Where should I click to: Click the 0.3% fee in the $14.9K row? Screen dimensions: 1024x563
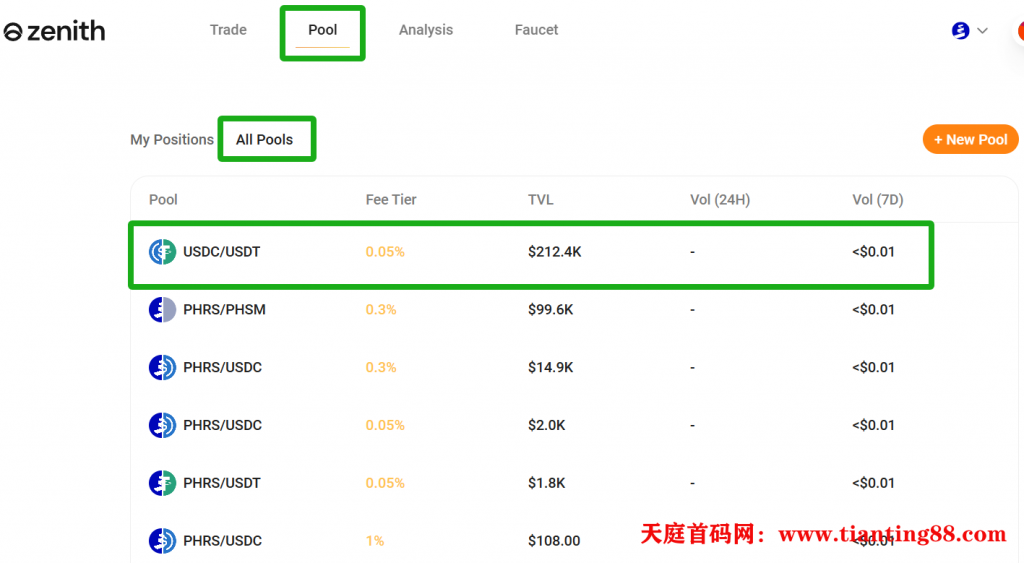click(381, 367)
